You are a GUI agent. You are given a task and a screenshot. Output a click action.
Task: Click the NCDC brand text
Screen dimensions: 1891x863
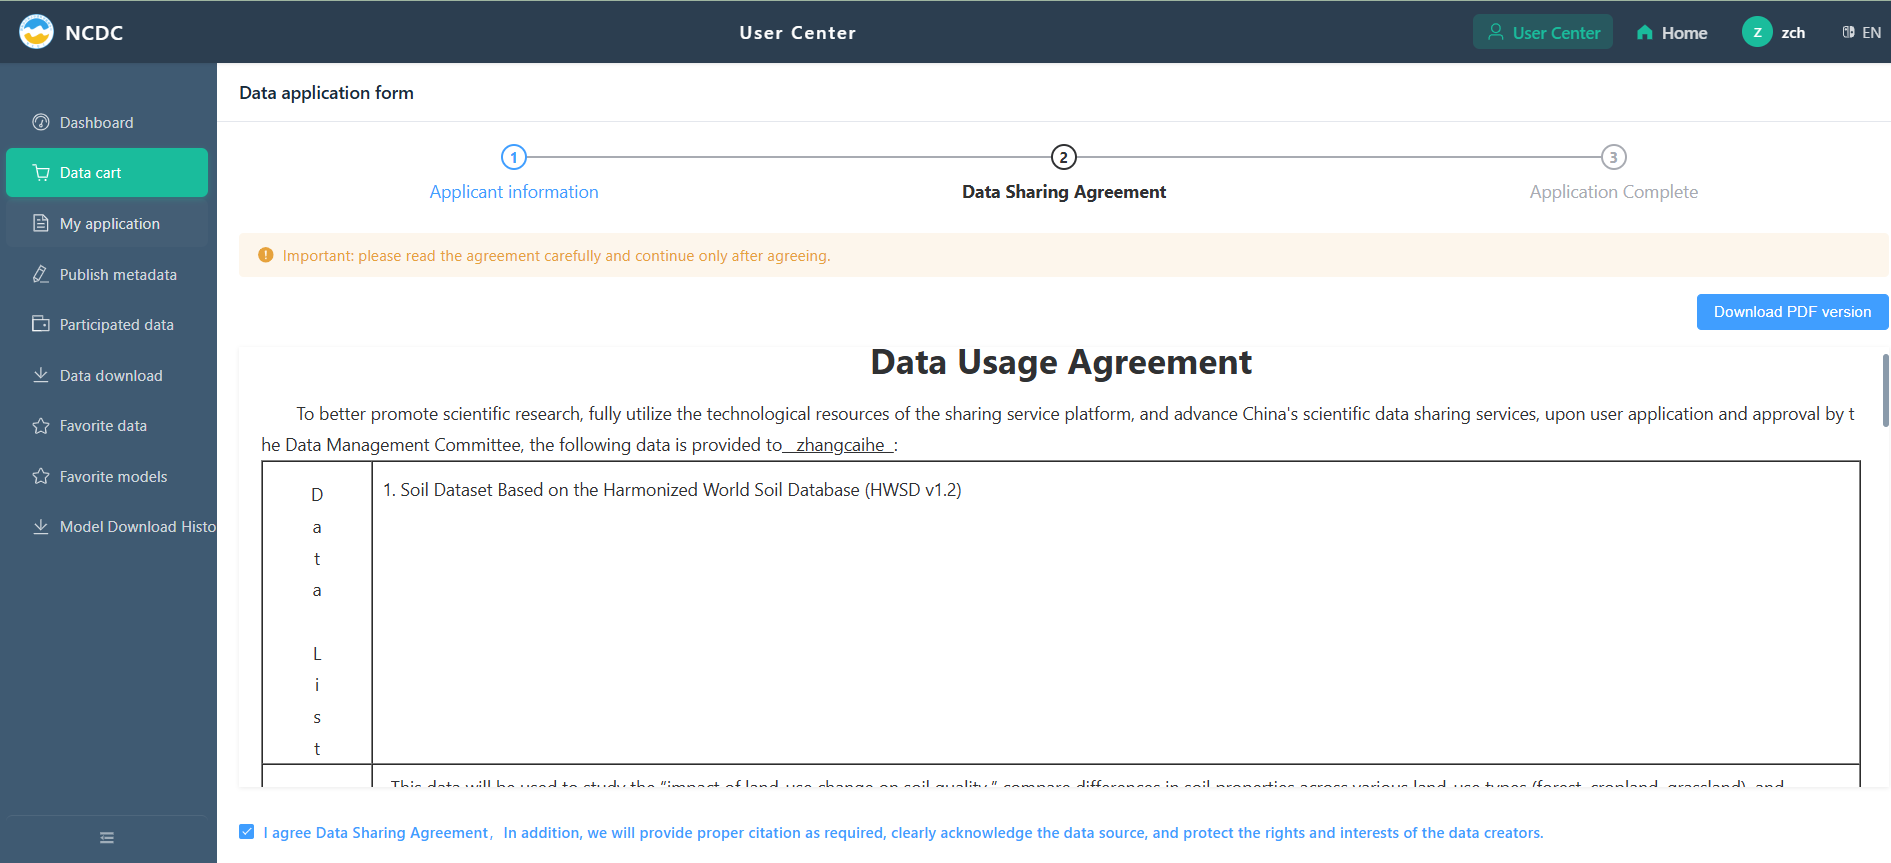point(94,33)
